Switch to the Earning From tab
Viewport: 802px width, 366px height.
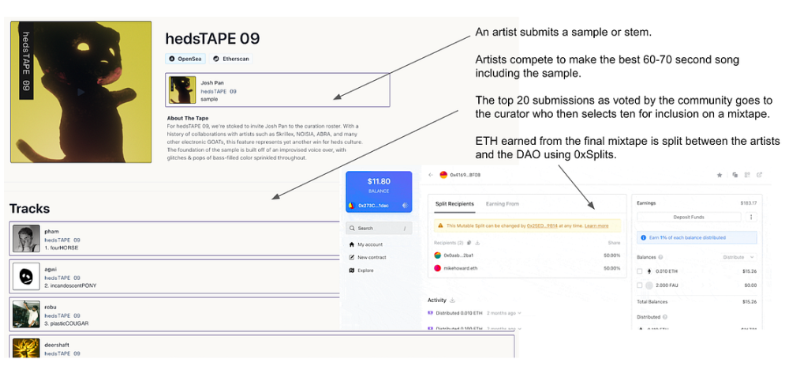(x=502, y=204)
